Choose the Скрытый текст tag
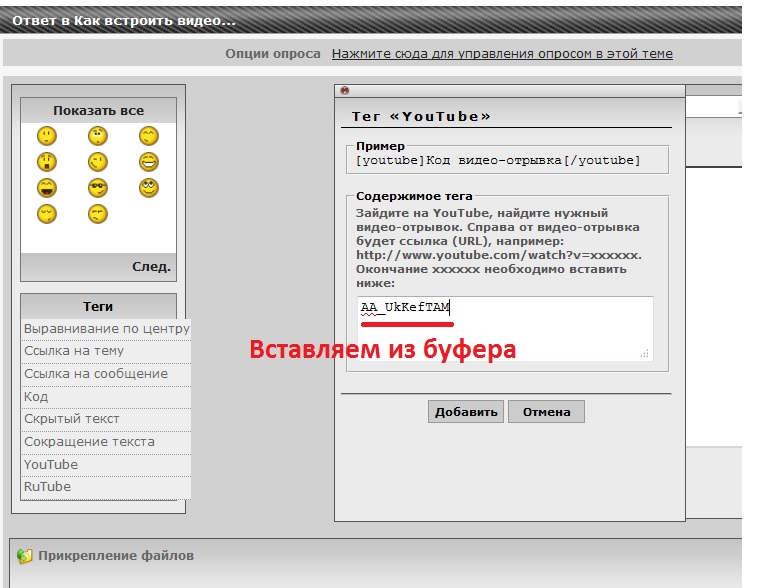Screen dimensions: 772x588 click(72, 419)
